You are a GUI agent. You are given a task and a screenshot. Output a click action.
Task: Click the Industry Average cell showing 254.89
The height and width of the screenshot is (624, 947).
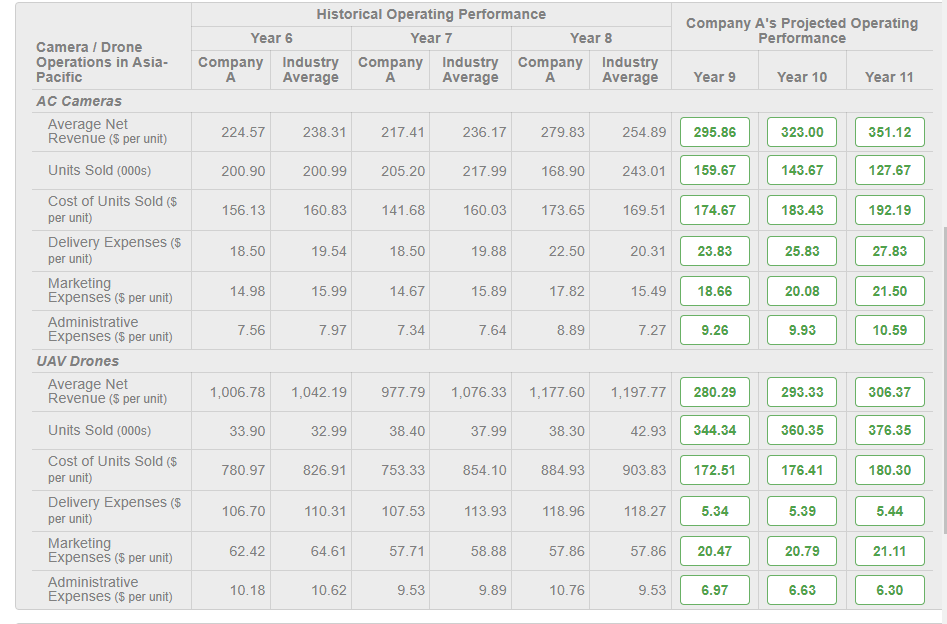(x=628, y=131)
